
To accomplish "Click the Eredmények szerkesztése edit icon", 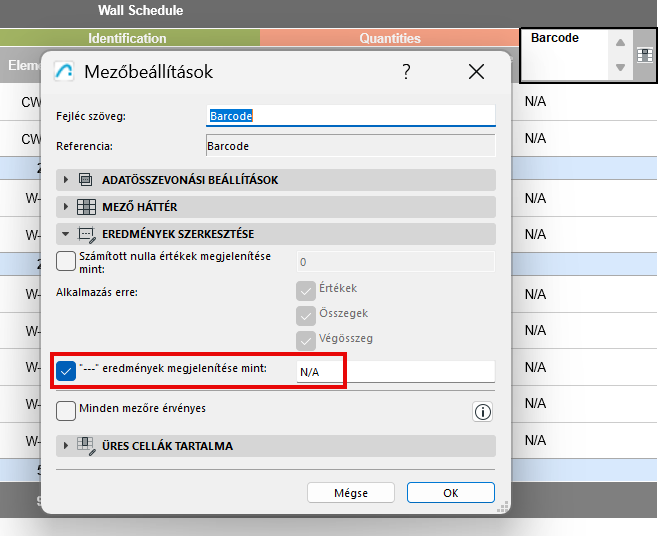I will [x=87, y=234].
